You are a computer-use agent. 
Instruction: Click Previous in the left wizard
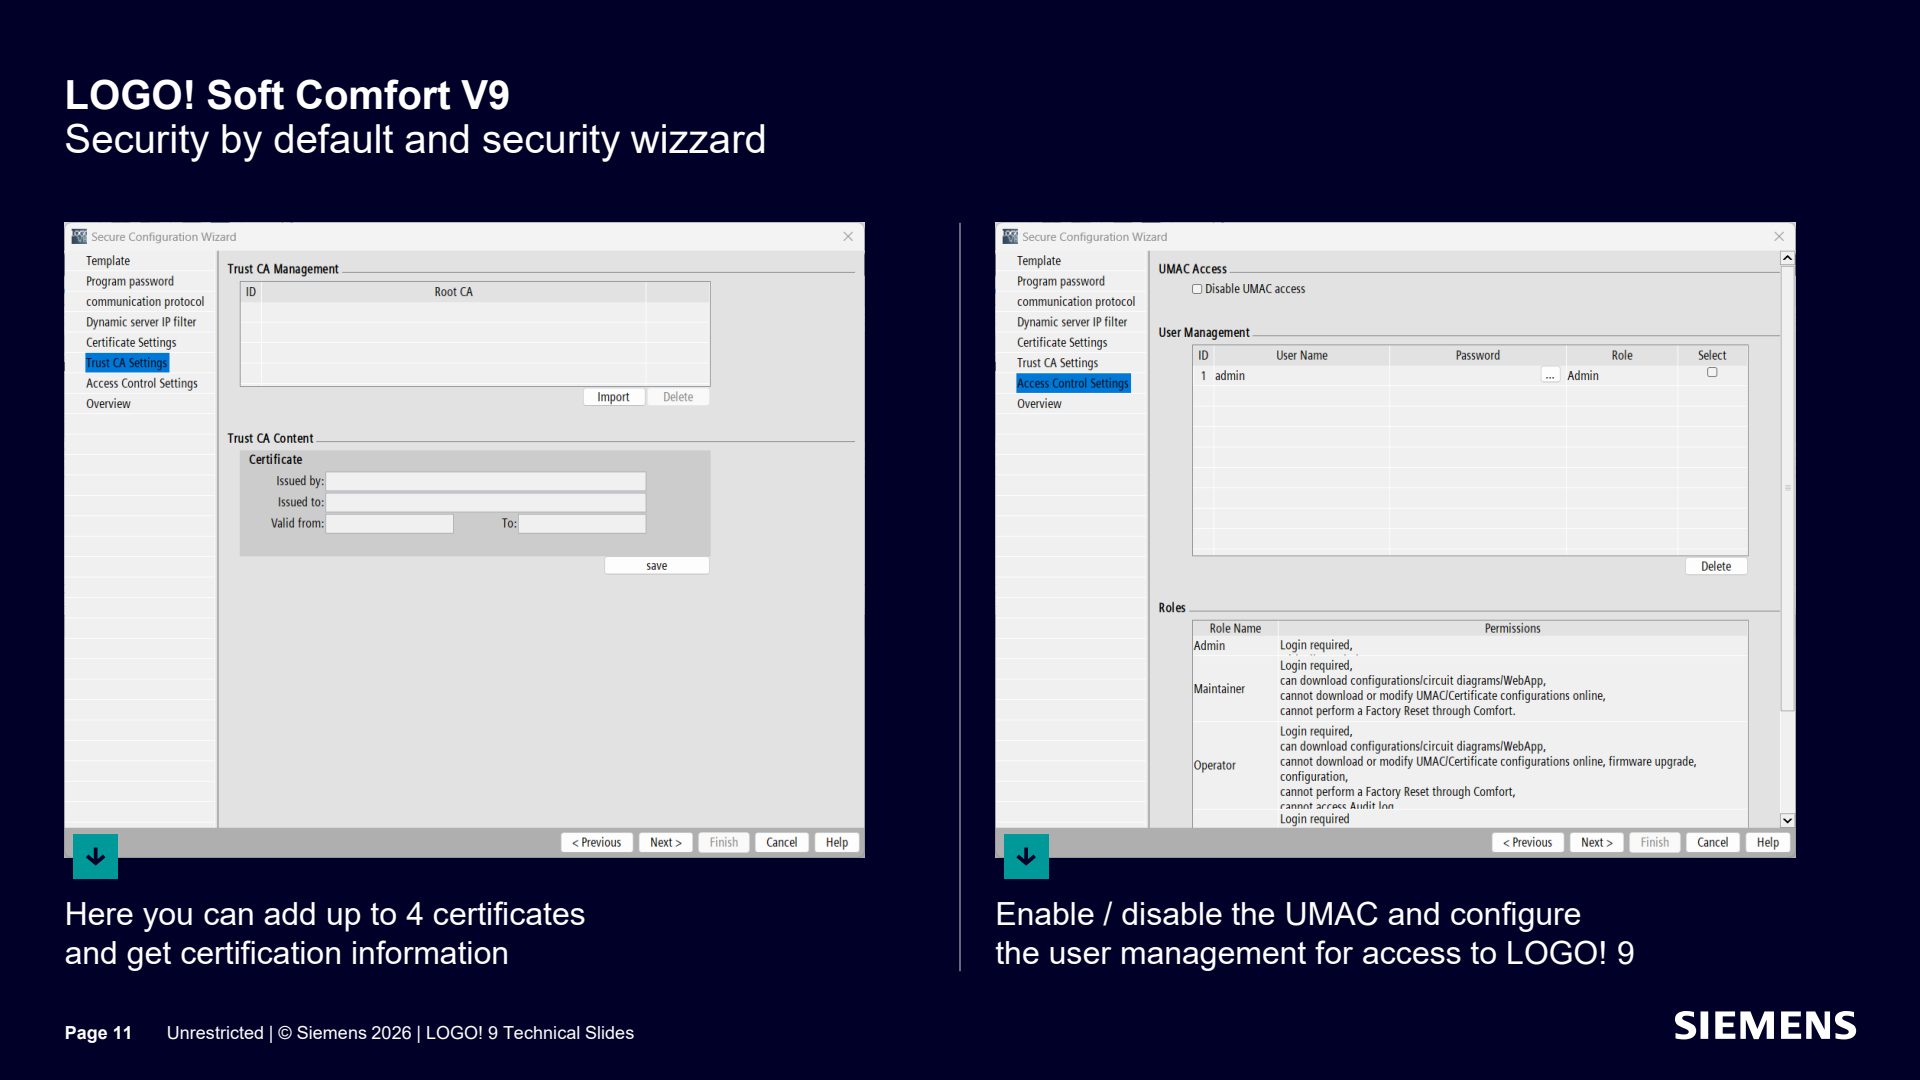coord(597,843)
